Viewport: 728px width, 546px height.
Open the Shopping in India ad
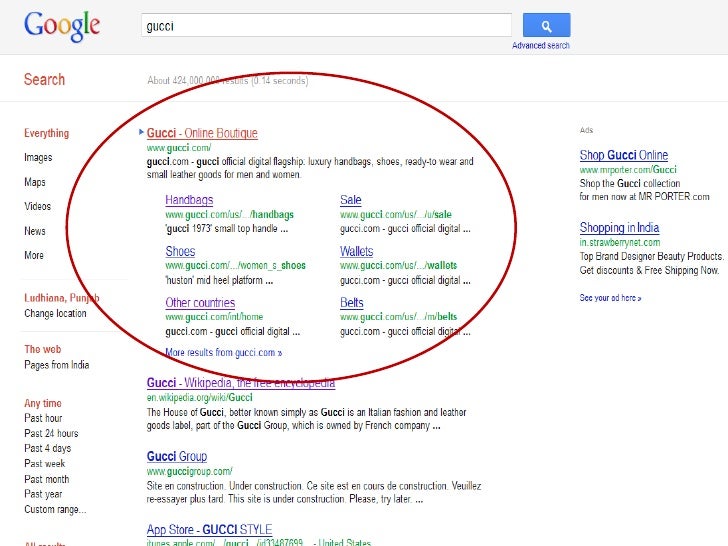click(619, 228)
